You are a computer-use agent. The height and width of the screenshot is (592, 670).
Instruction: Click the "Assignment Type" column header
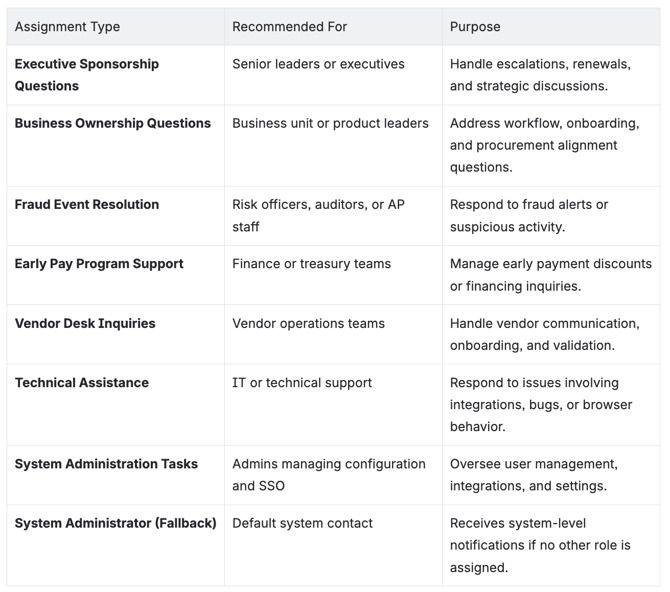pos(67,27)
